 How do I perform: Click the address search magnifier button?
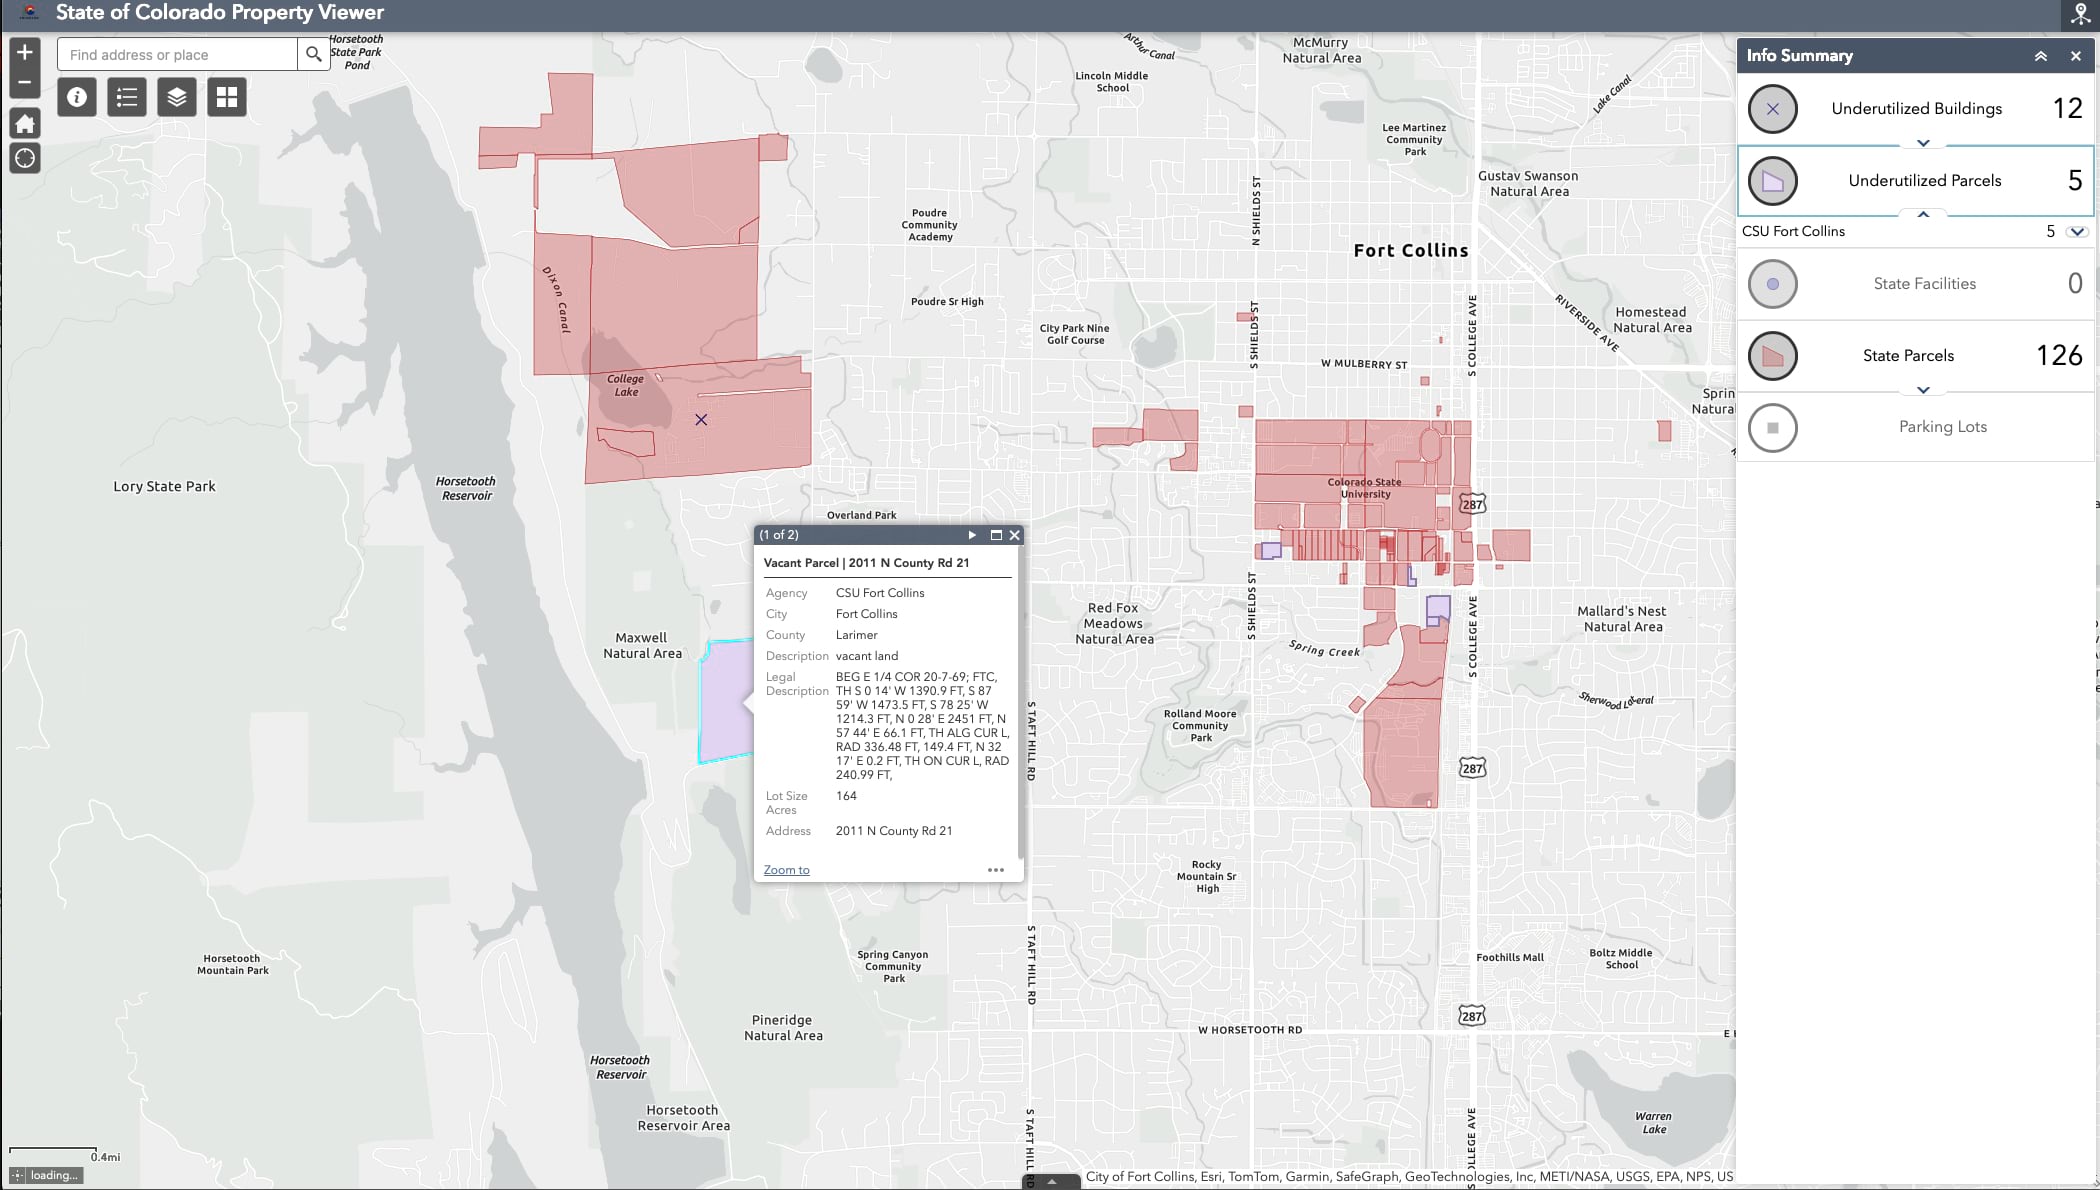point(314,54)
